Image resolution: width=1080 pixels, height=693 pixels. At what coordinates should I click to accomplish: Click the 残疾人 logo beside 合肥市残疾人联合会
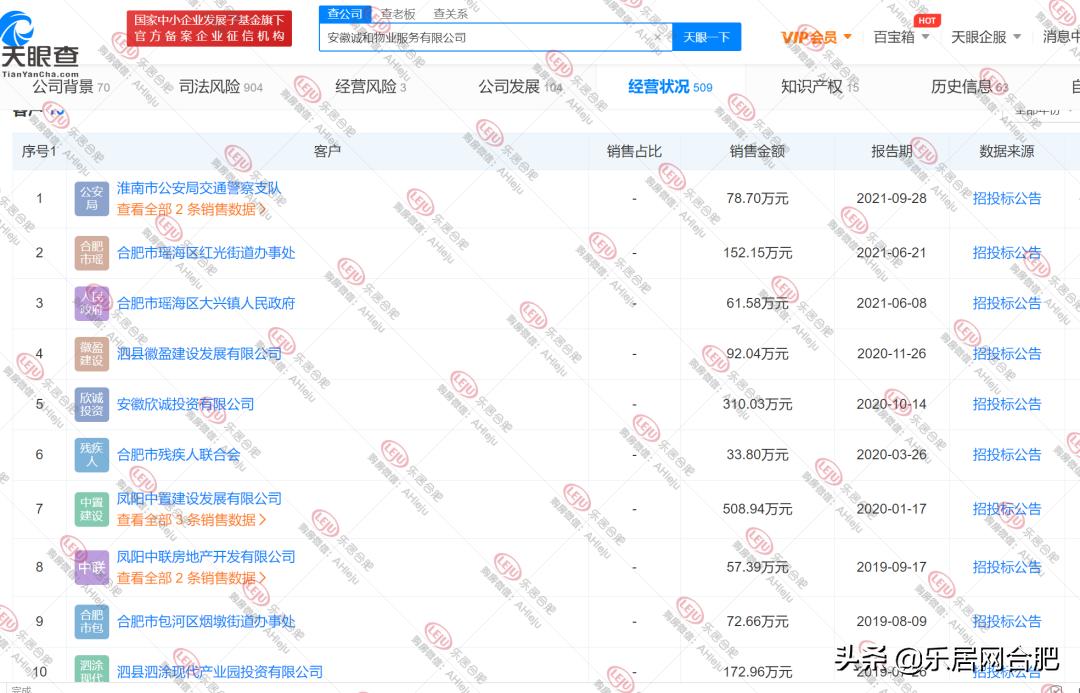click(91, 454)
